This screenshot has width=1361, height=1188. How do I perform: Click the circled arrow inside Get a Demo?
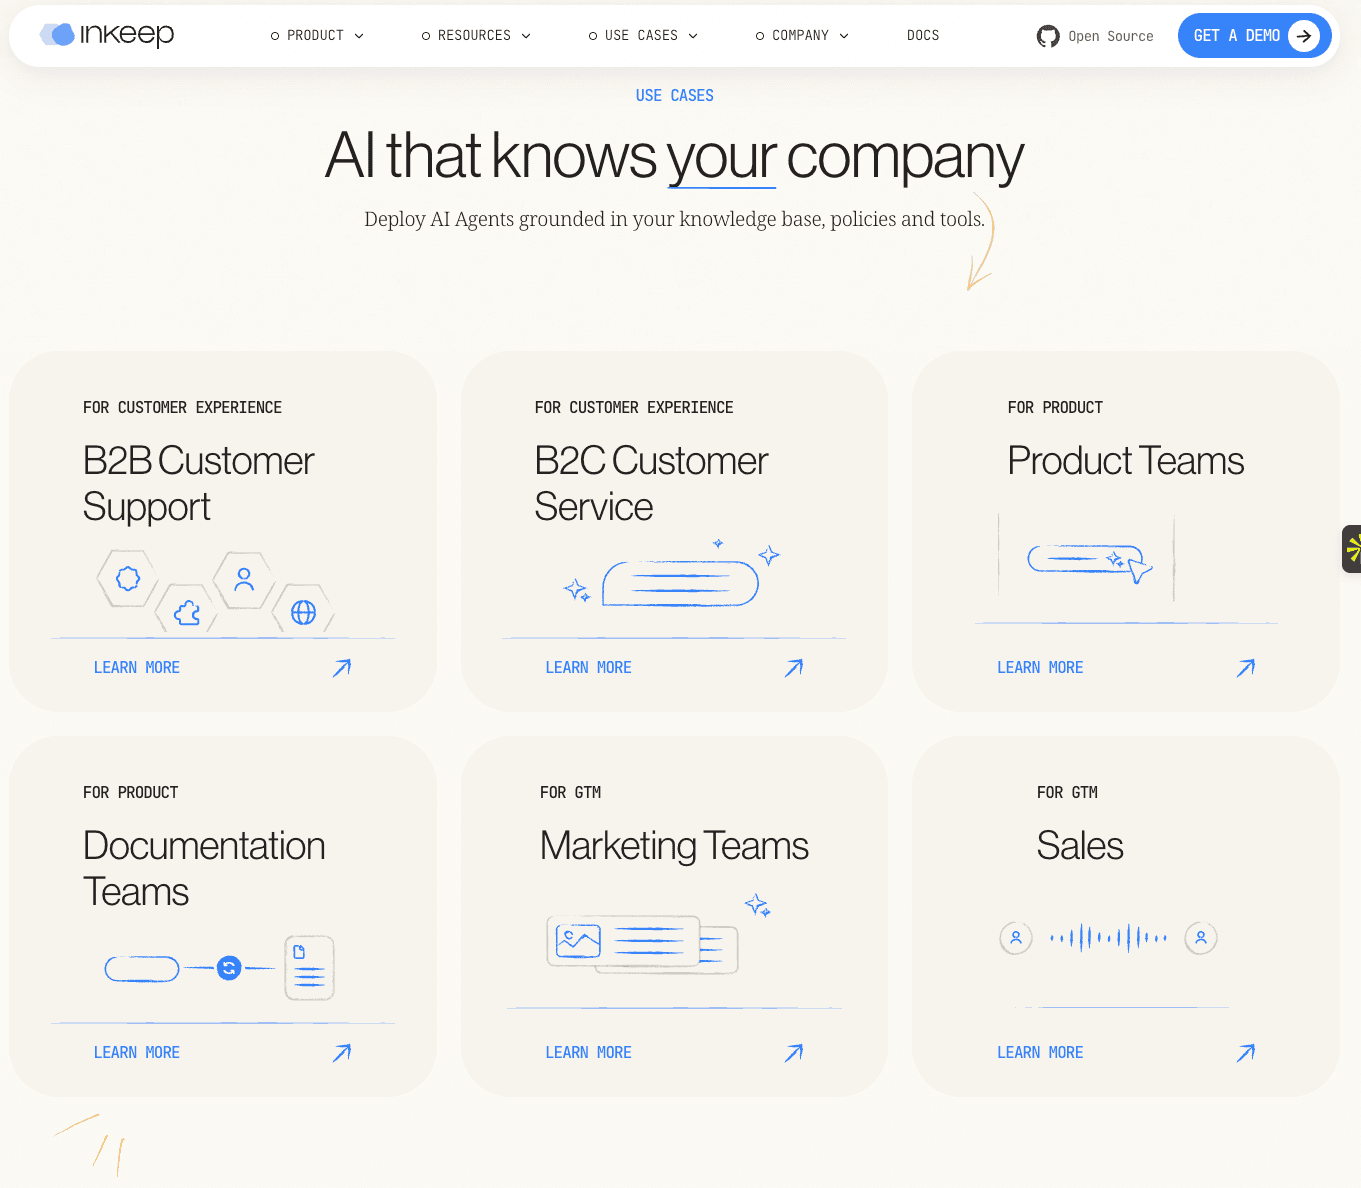(x=1304, y=35)
